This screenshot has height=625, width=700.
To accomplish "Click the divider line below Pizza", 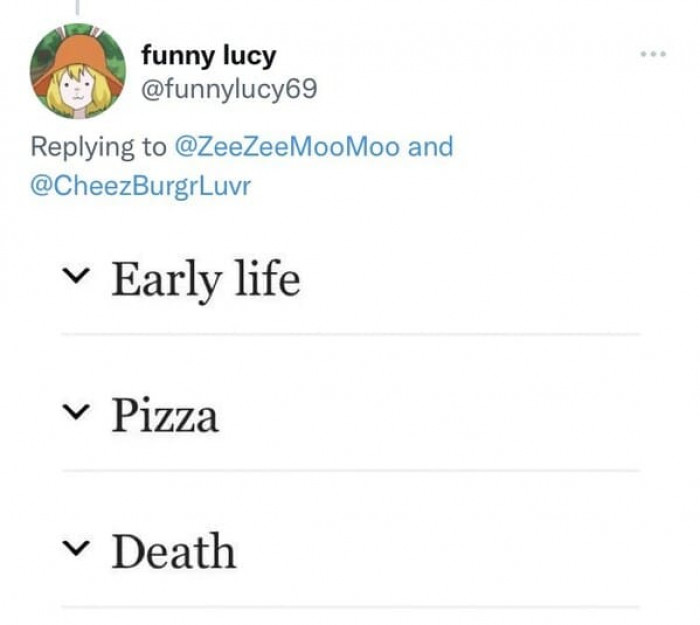I will [x=350, y=470].
